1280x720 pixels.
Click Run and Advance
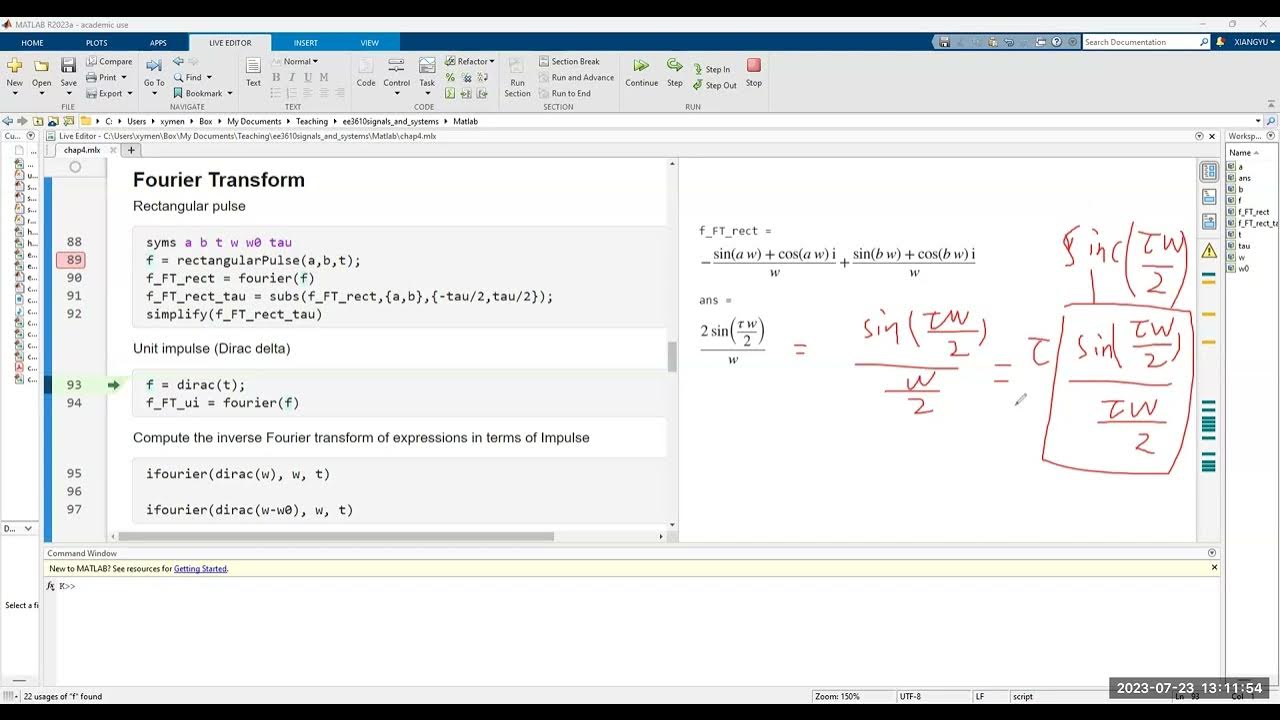tap(576, 77)
